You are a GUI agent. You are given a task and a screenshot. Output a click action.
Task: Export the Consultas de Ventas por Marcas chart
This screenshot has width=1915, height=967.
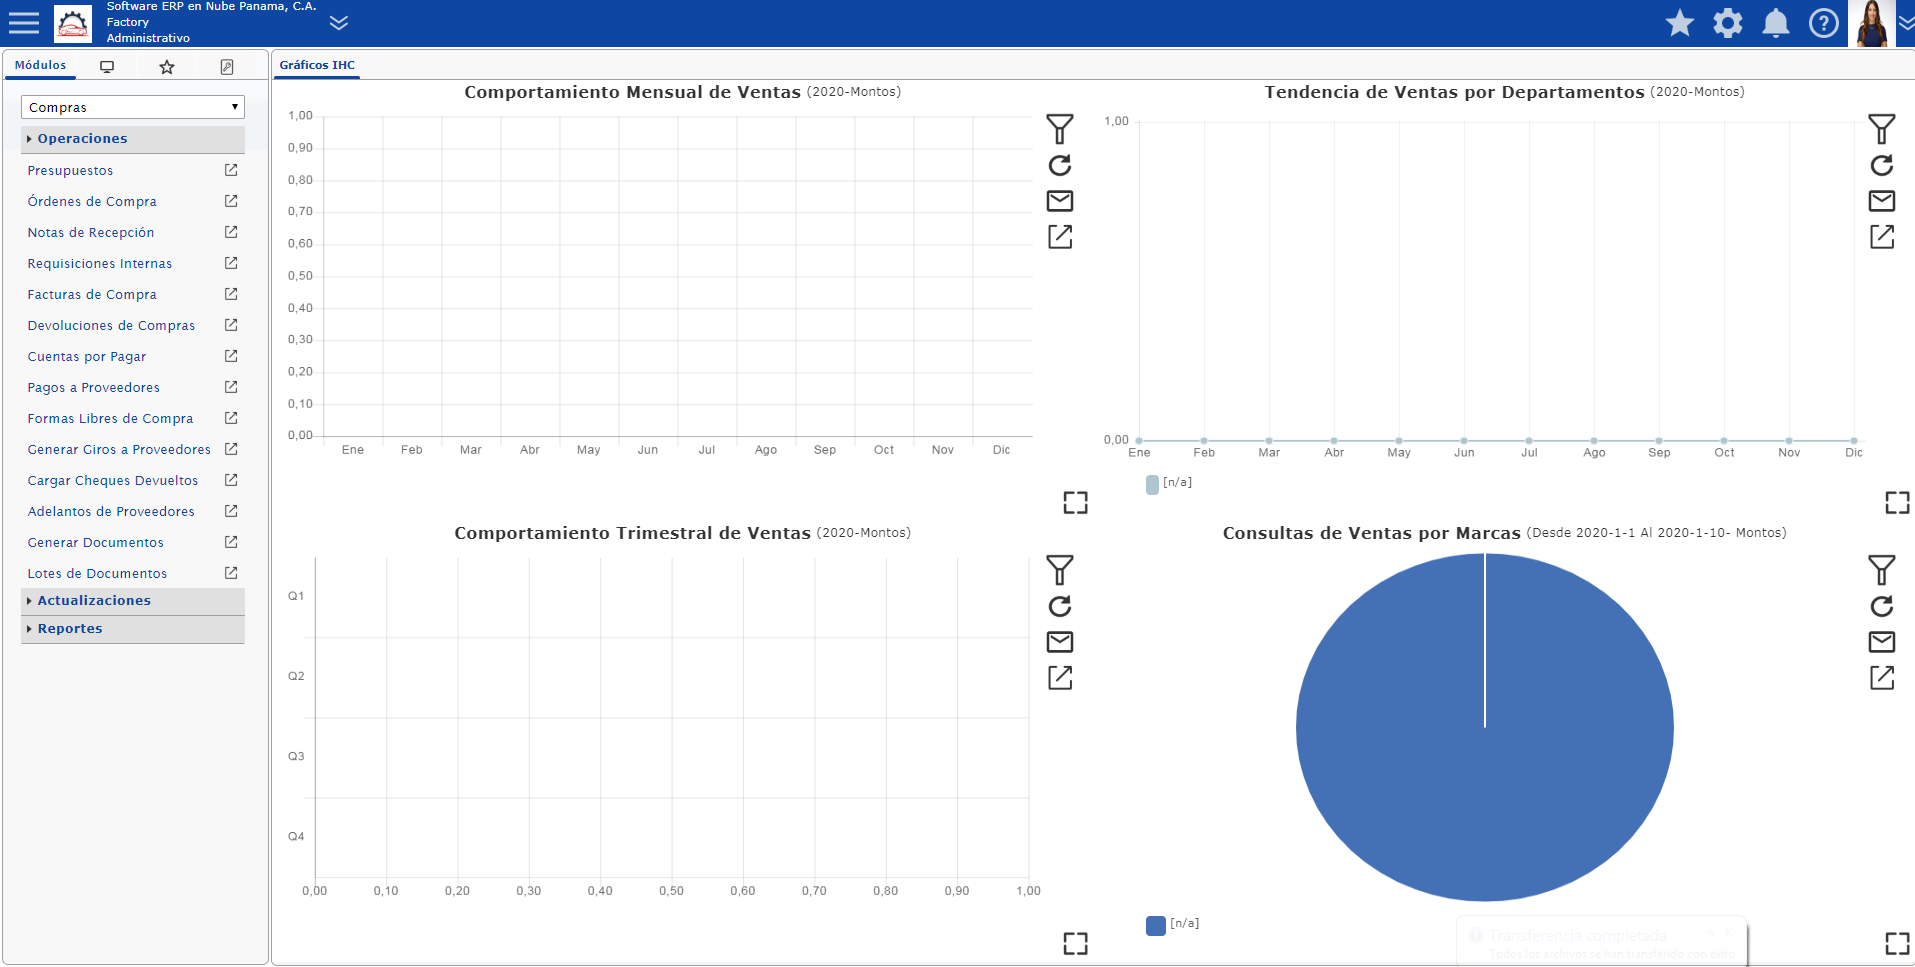click(x=1882, y=678)
